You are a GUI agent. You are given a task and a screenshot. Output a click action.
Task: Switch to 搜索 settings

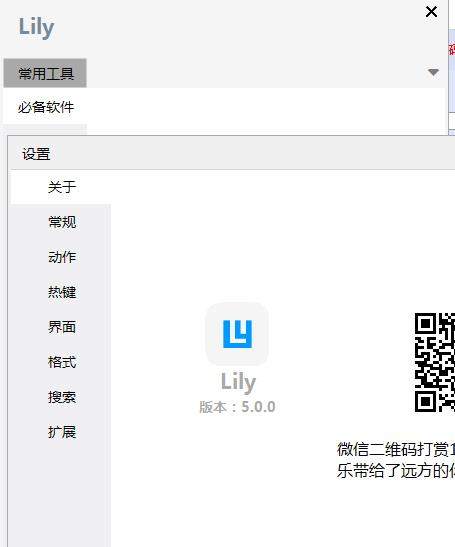click(61, 397)
